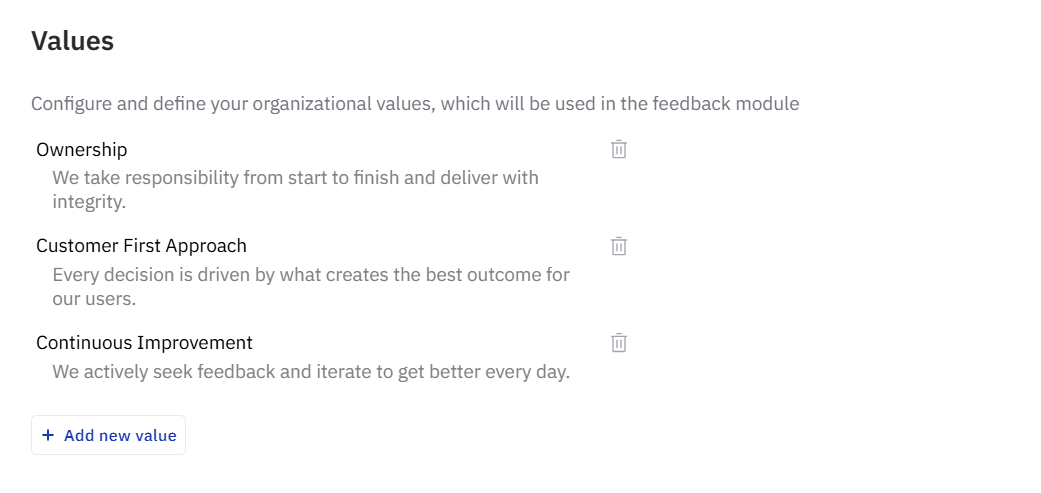The image size is (1041, 493).
Task: Select the 'We actively seek feedback' description
Action: pos(310,373)
